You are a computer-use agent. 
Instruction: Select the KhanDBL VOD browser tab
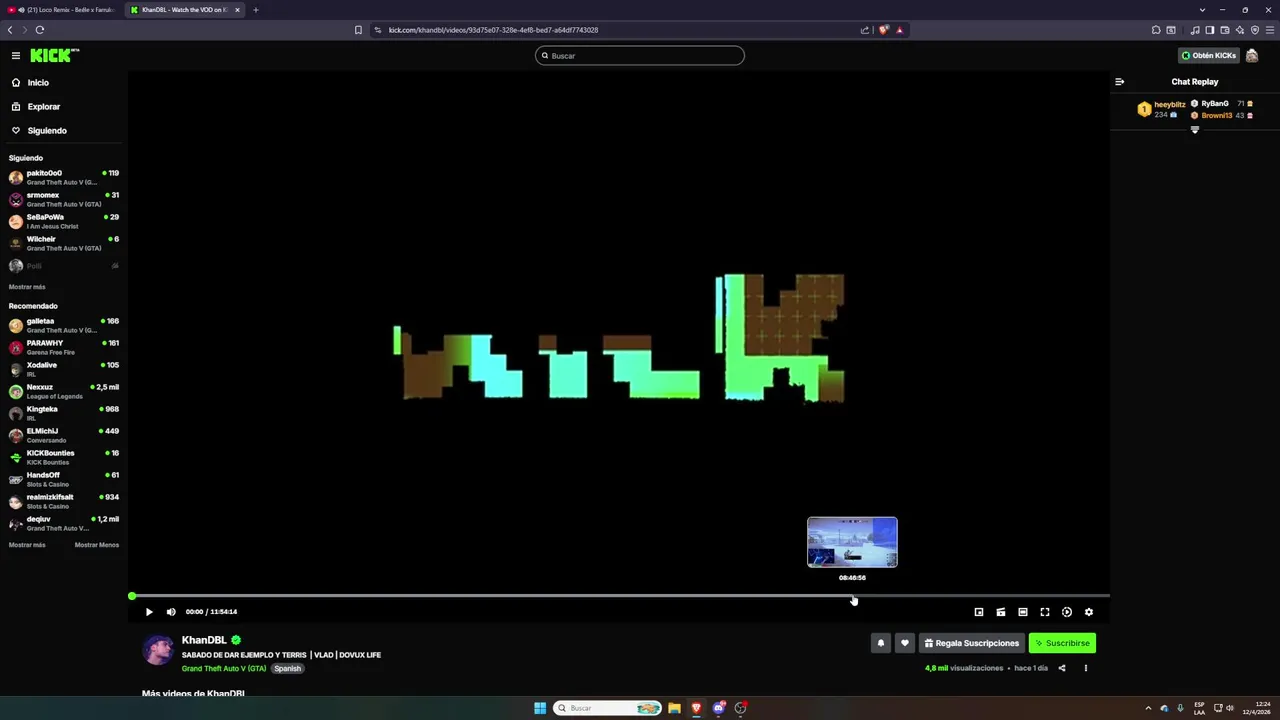185,10
